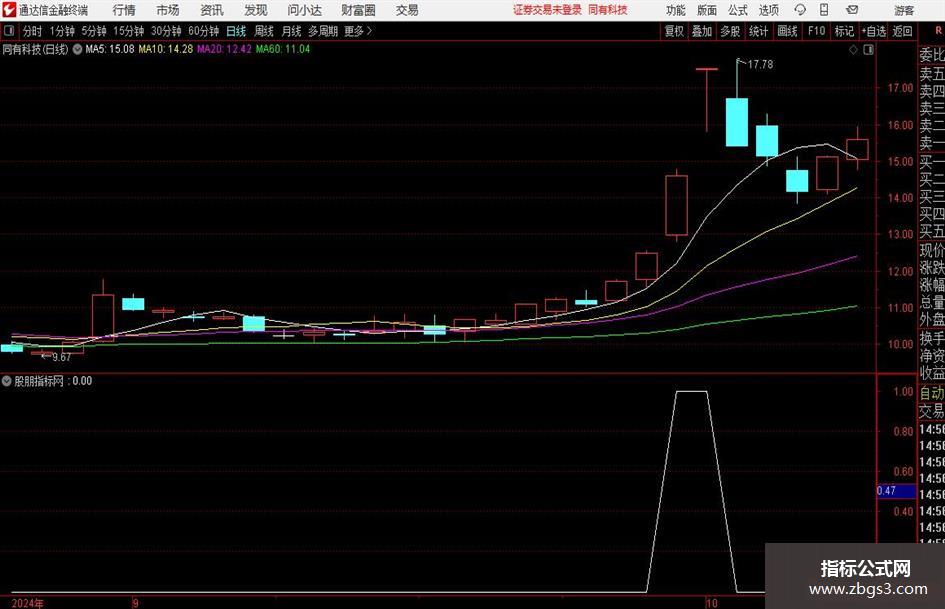Click the 多股 multi-stock button
Screen dimensions: 945x609
[x=730, y=31]
